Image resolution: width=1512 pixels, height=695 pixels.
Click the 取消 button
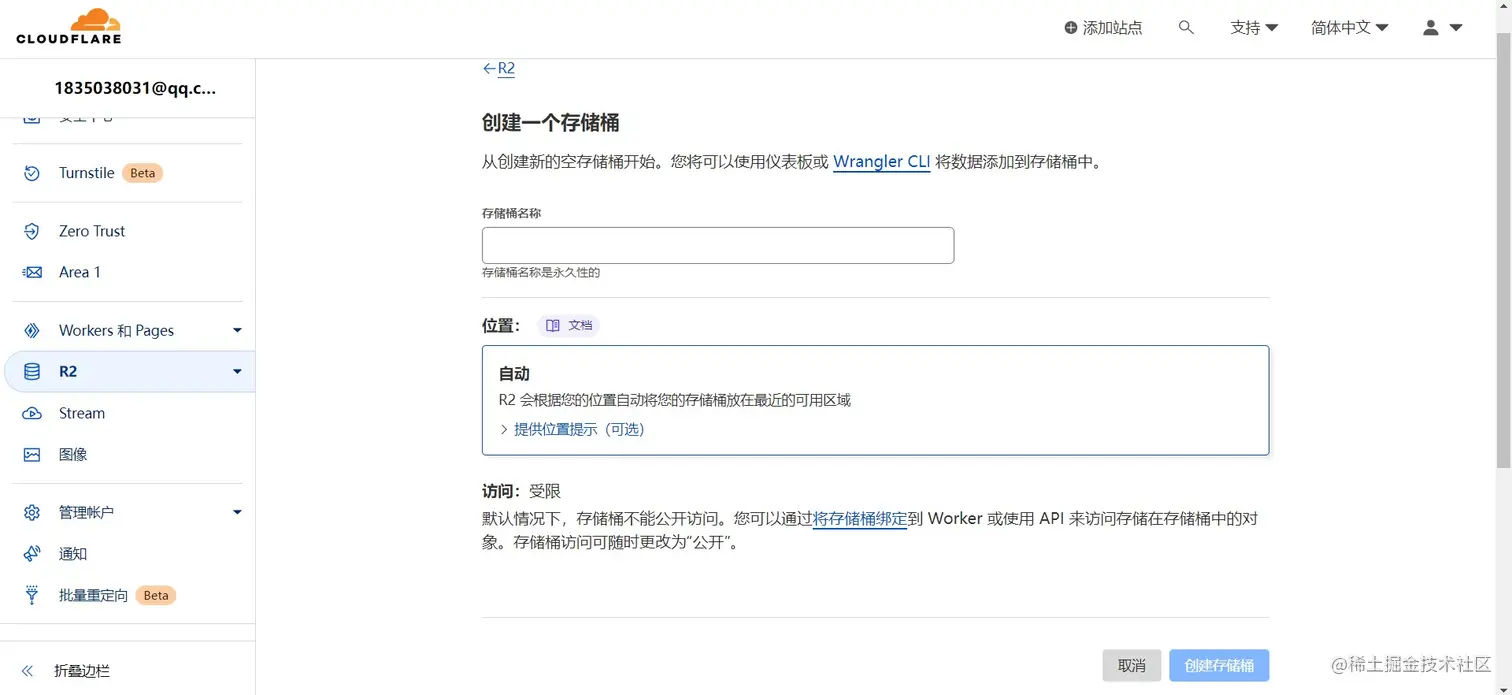pyautogui.click(x=1132, y=666)
